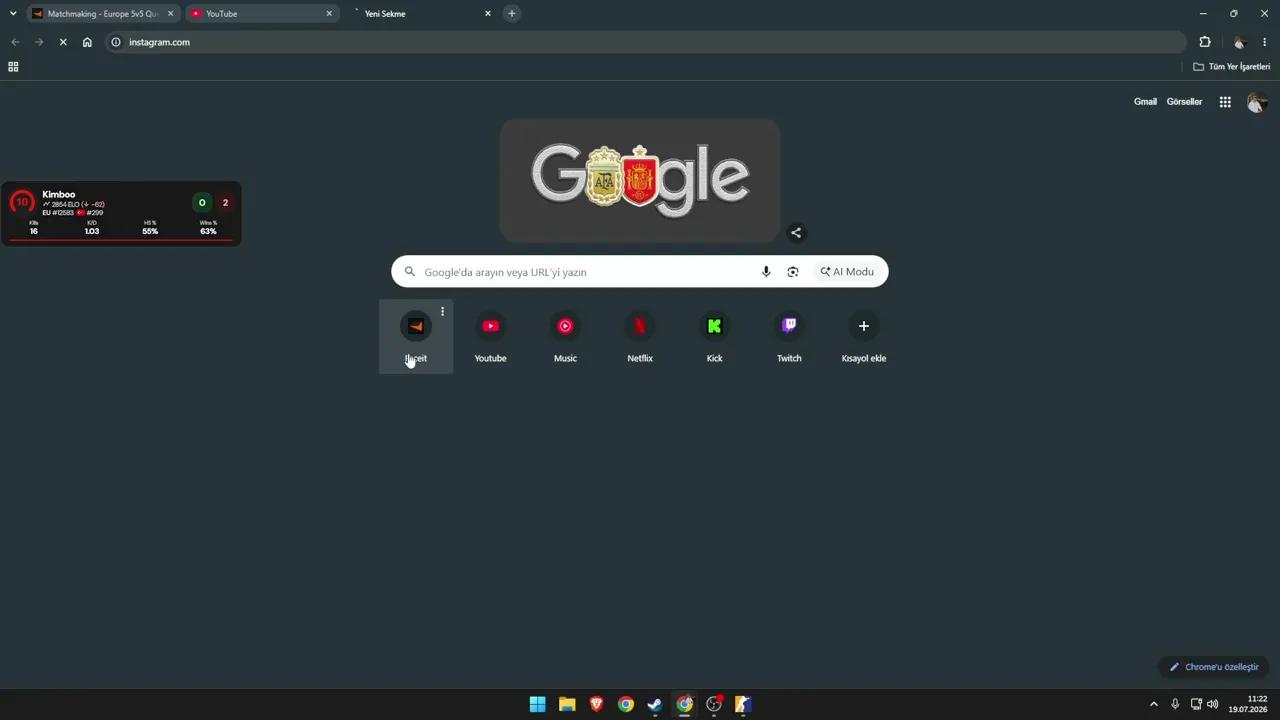Open the Görseller link
The height and width of the screenshot is (720, 1280).
coord(1184,102)
